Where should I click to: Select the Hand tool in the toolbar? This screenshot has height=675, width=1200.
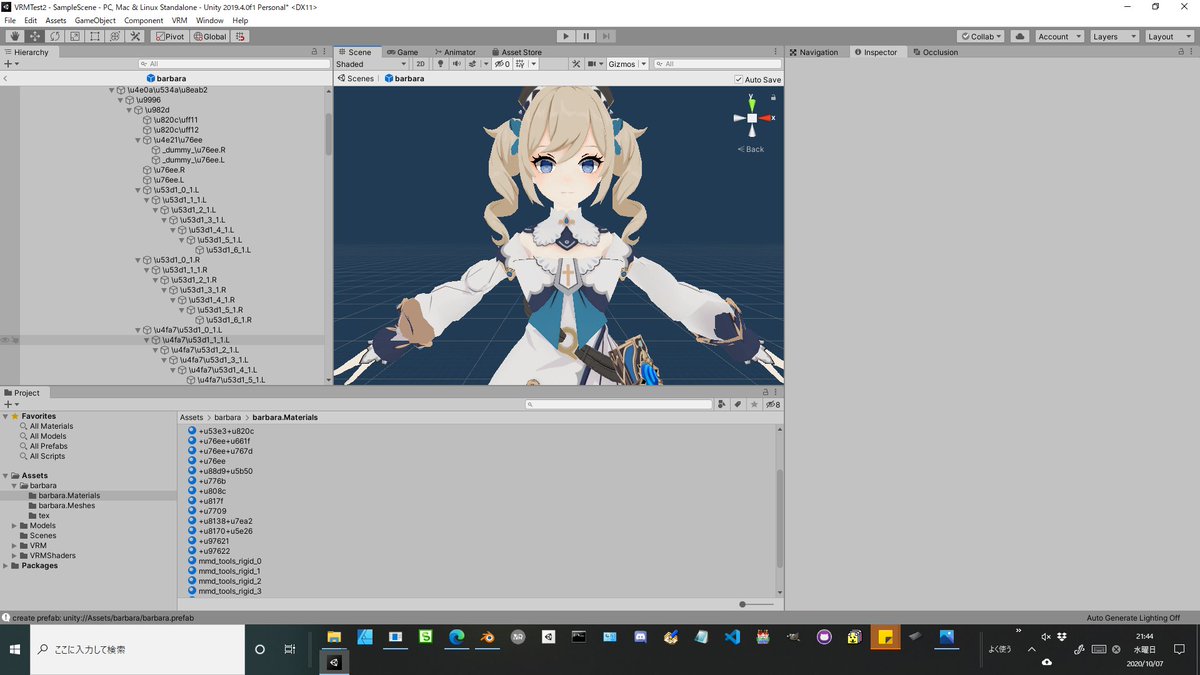click(14, 36)
